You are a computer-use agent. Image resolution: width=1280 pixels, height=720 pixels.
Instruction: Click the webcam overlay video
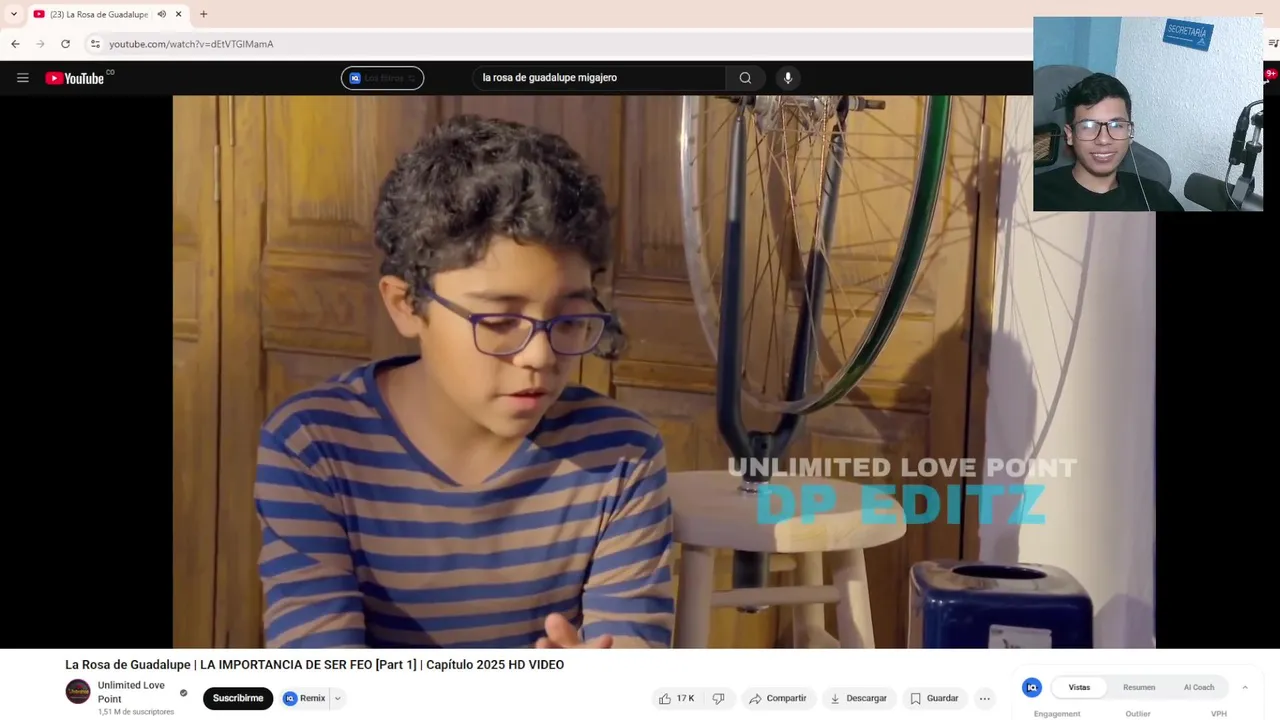[1148, 114]
